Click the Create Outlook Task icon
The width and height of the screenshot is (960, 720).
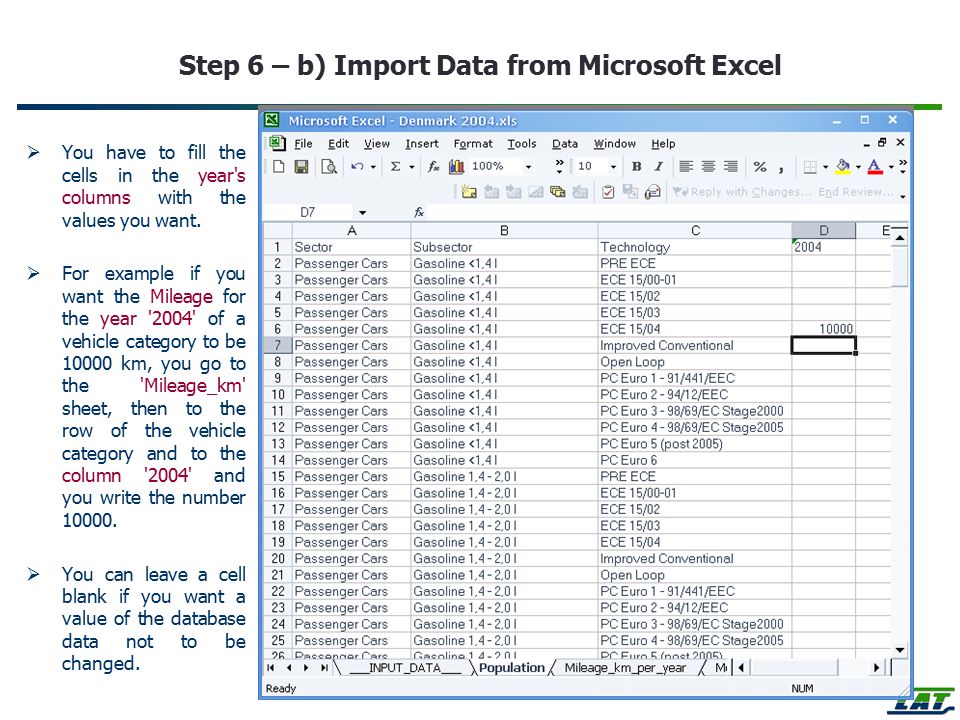608,192
